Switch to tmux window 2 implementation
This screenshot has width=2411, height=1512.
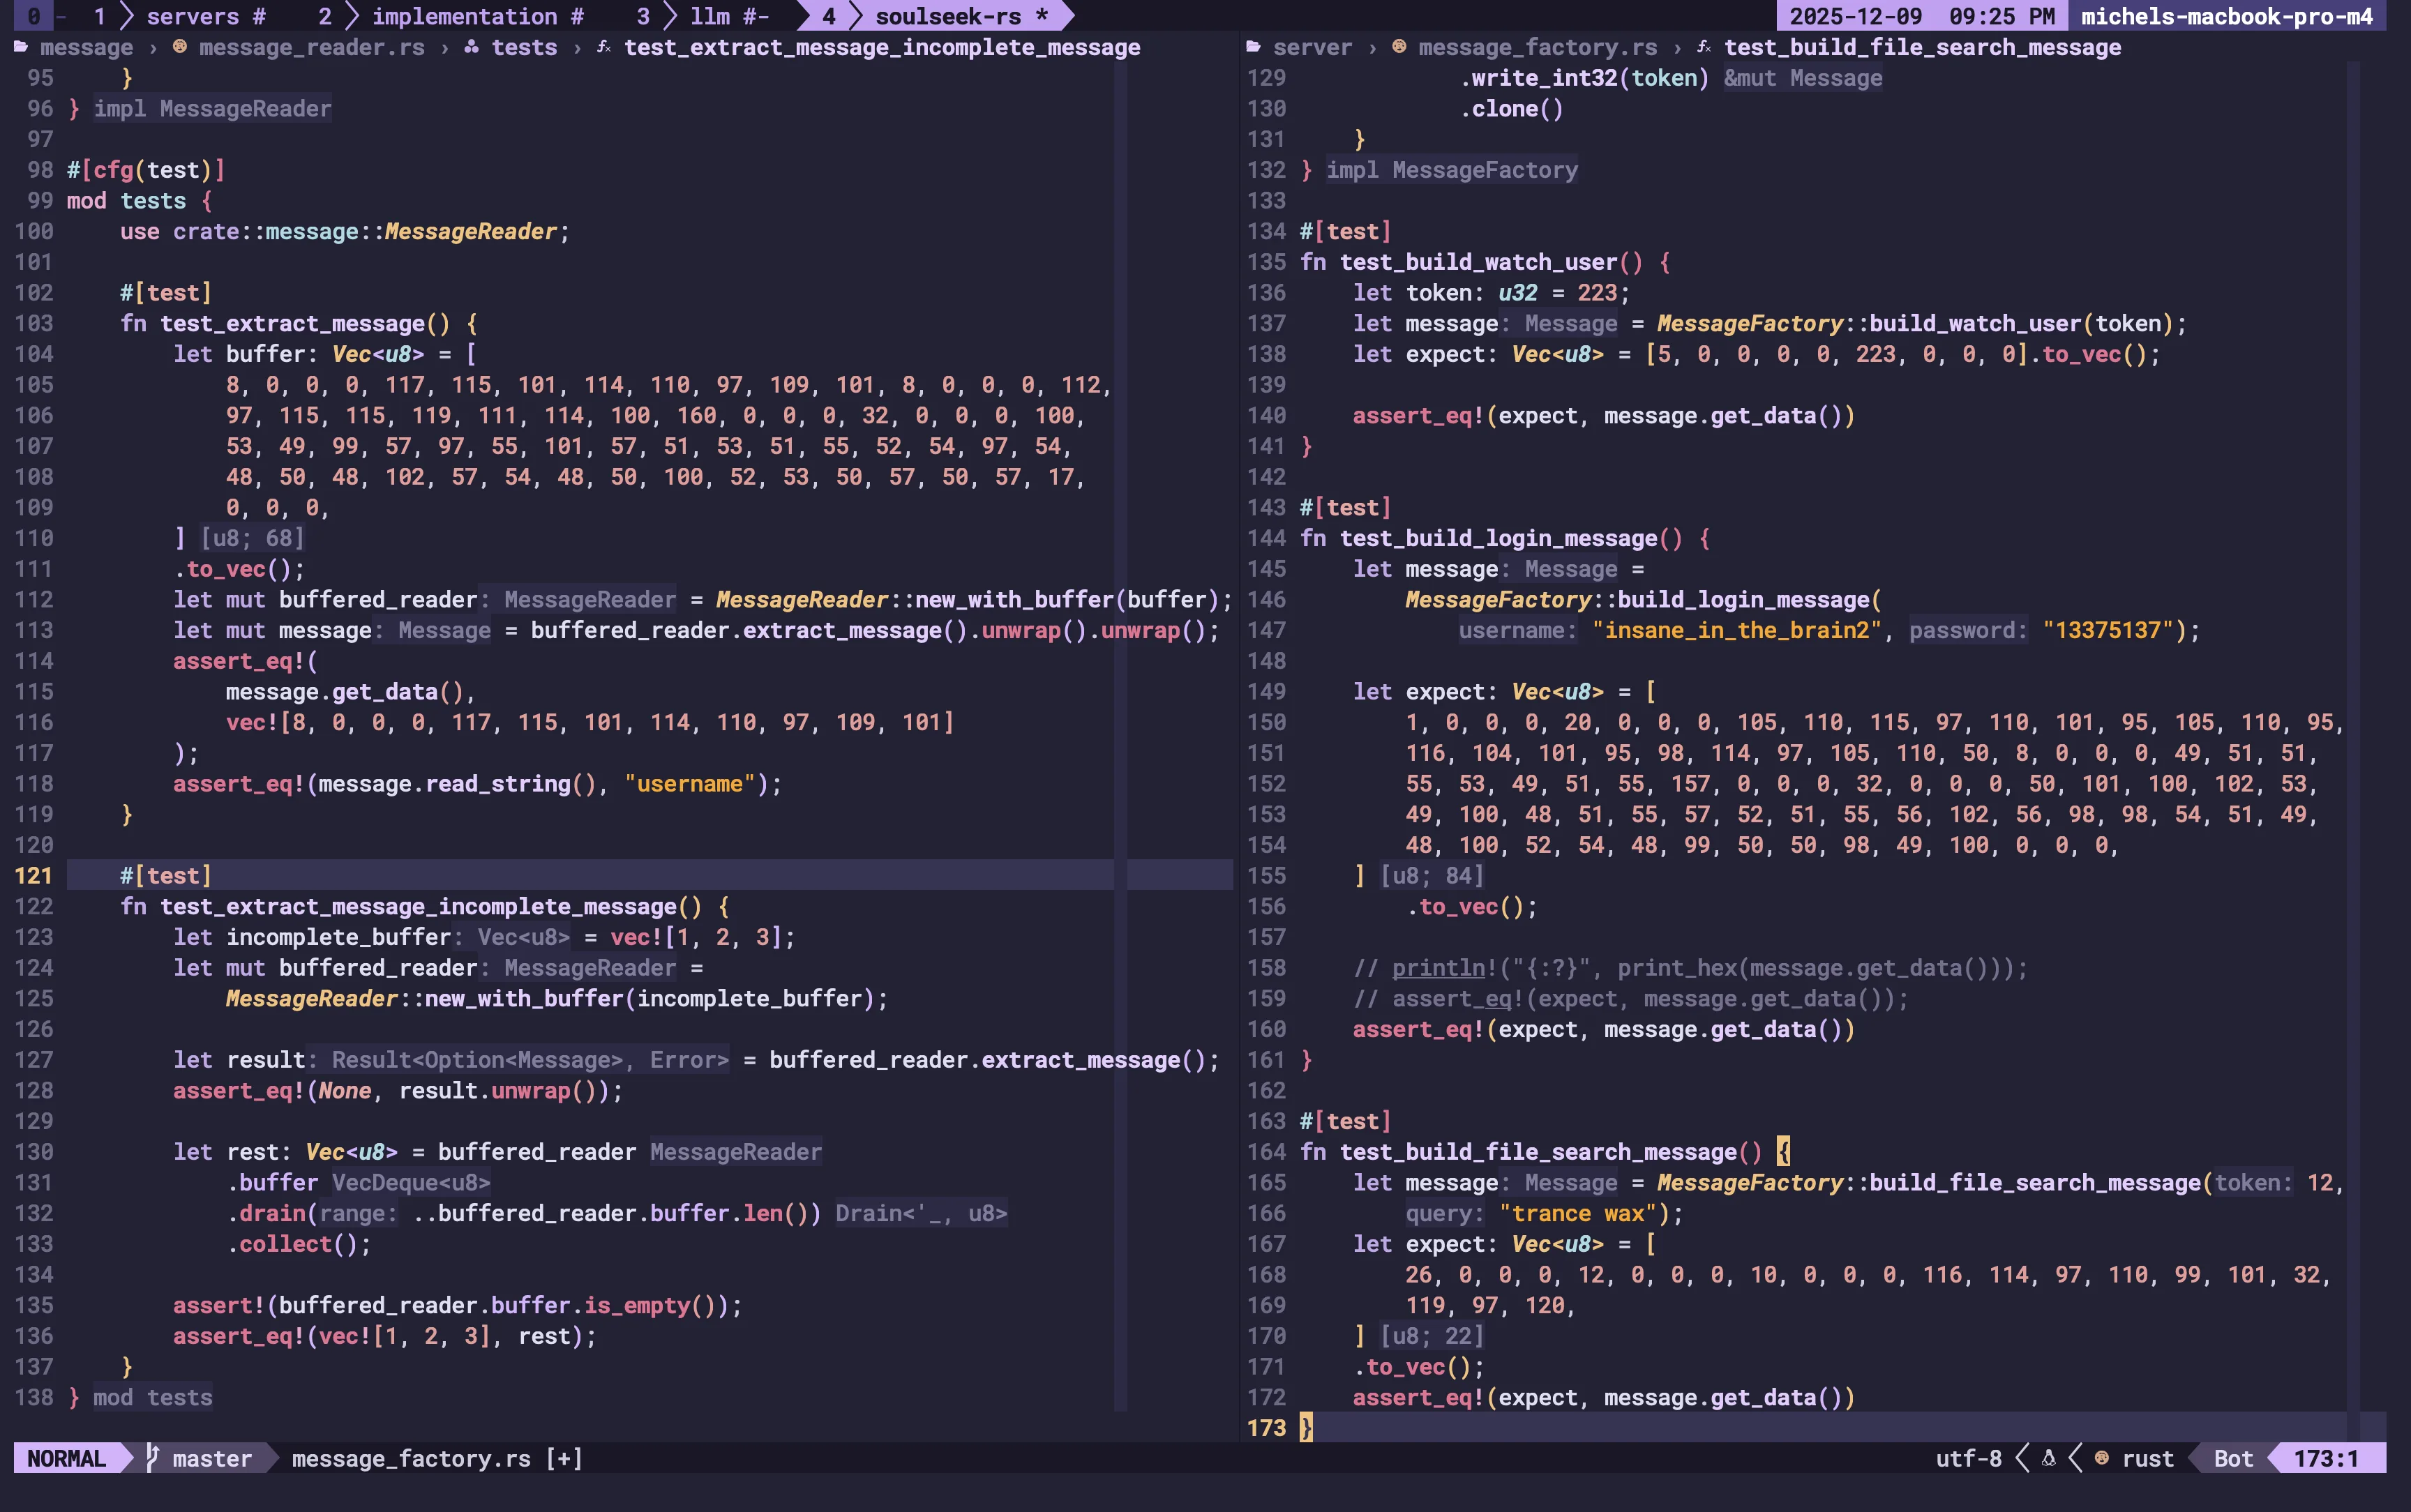click(x=451, y=16)
